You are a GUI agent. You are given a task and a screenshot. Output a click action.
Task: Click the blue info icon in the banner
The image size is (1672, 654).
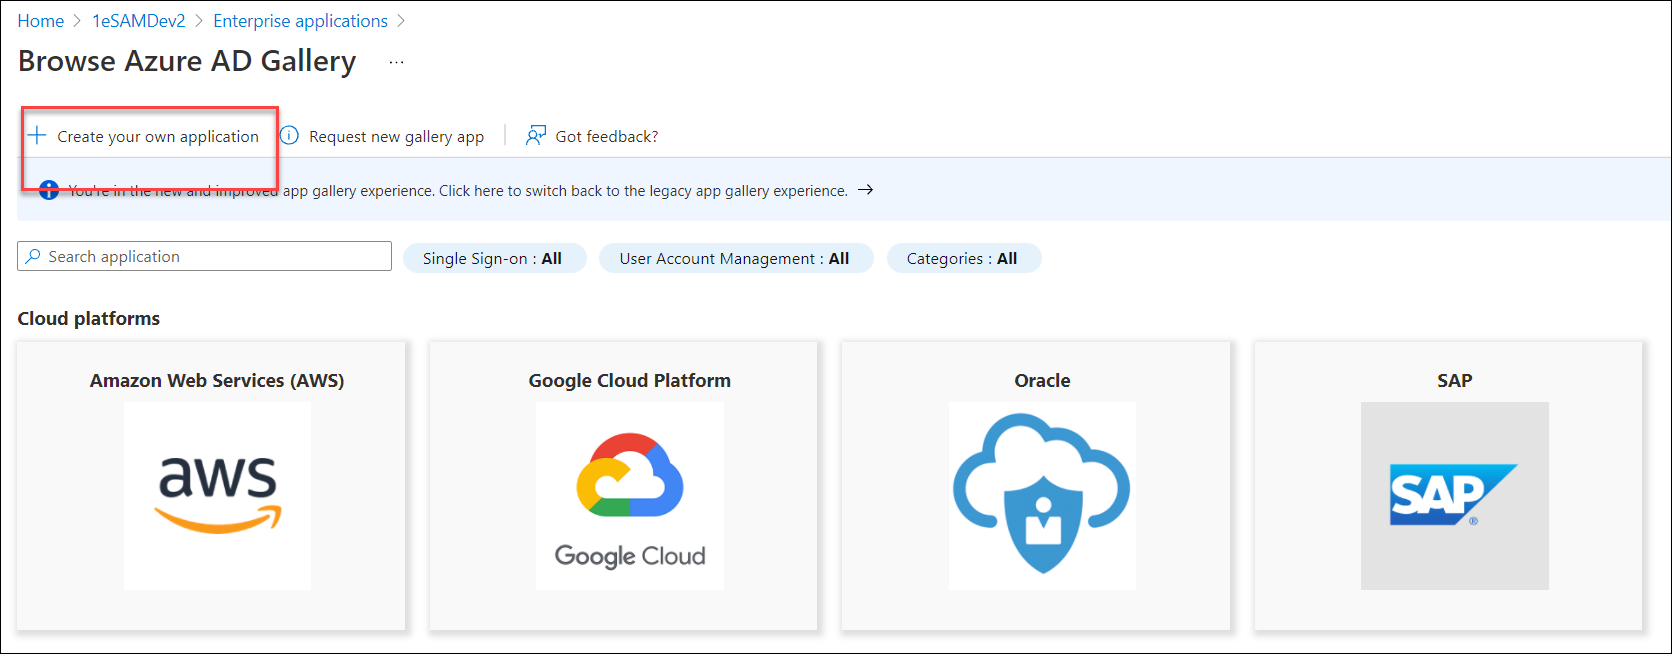click(48, 190)
